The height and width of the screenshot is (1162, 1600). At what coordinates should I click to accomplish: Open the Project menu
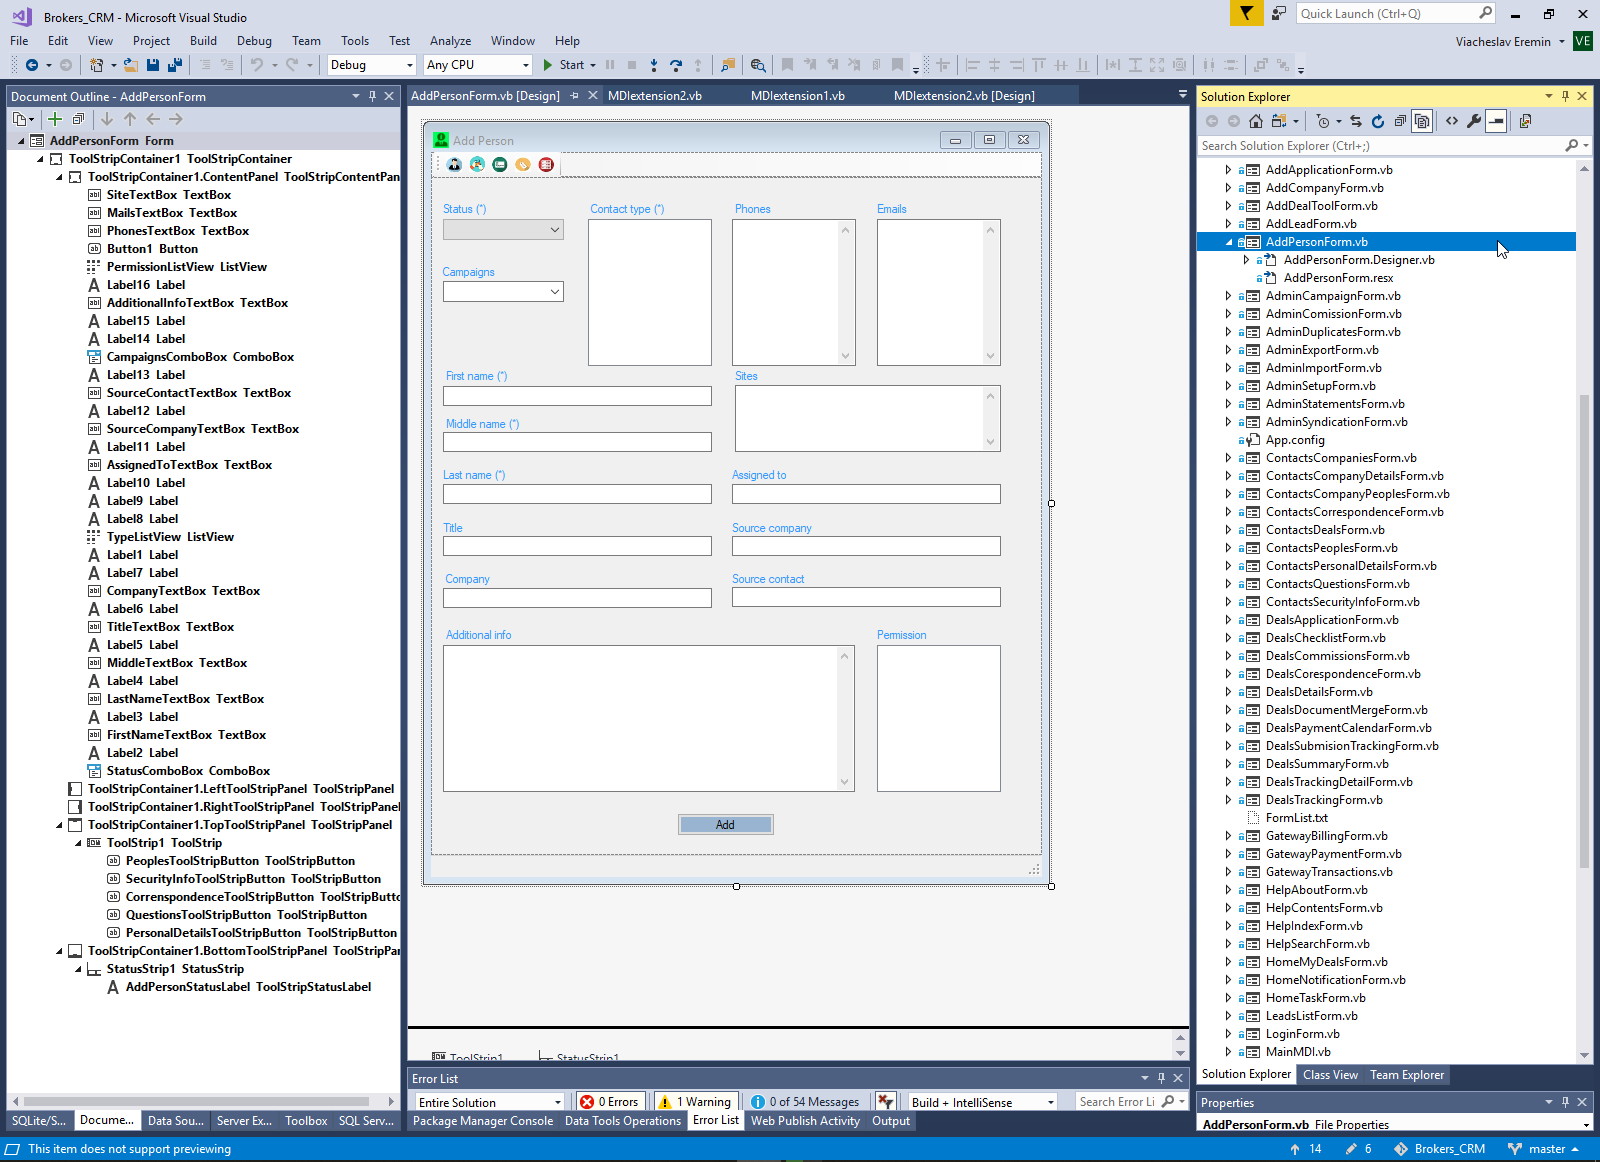pyautogui.click(x=151, y=41)
